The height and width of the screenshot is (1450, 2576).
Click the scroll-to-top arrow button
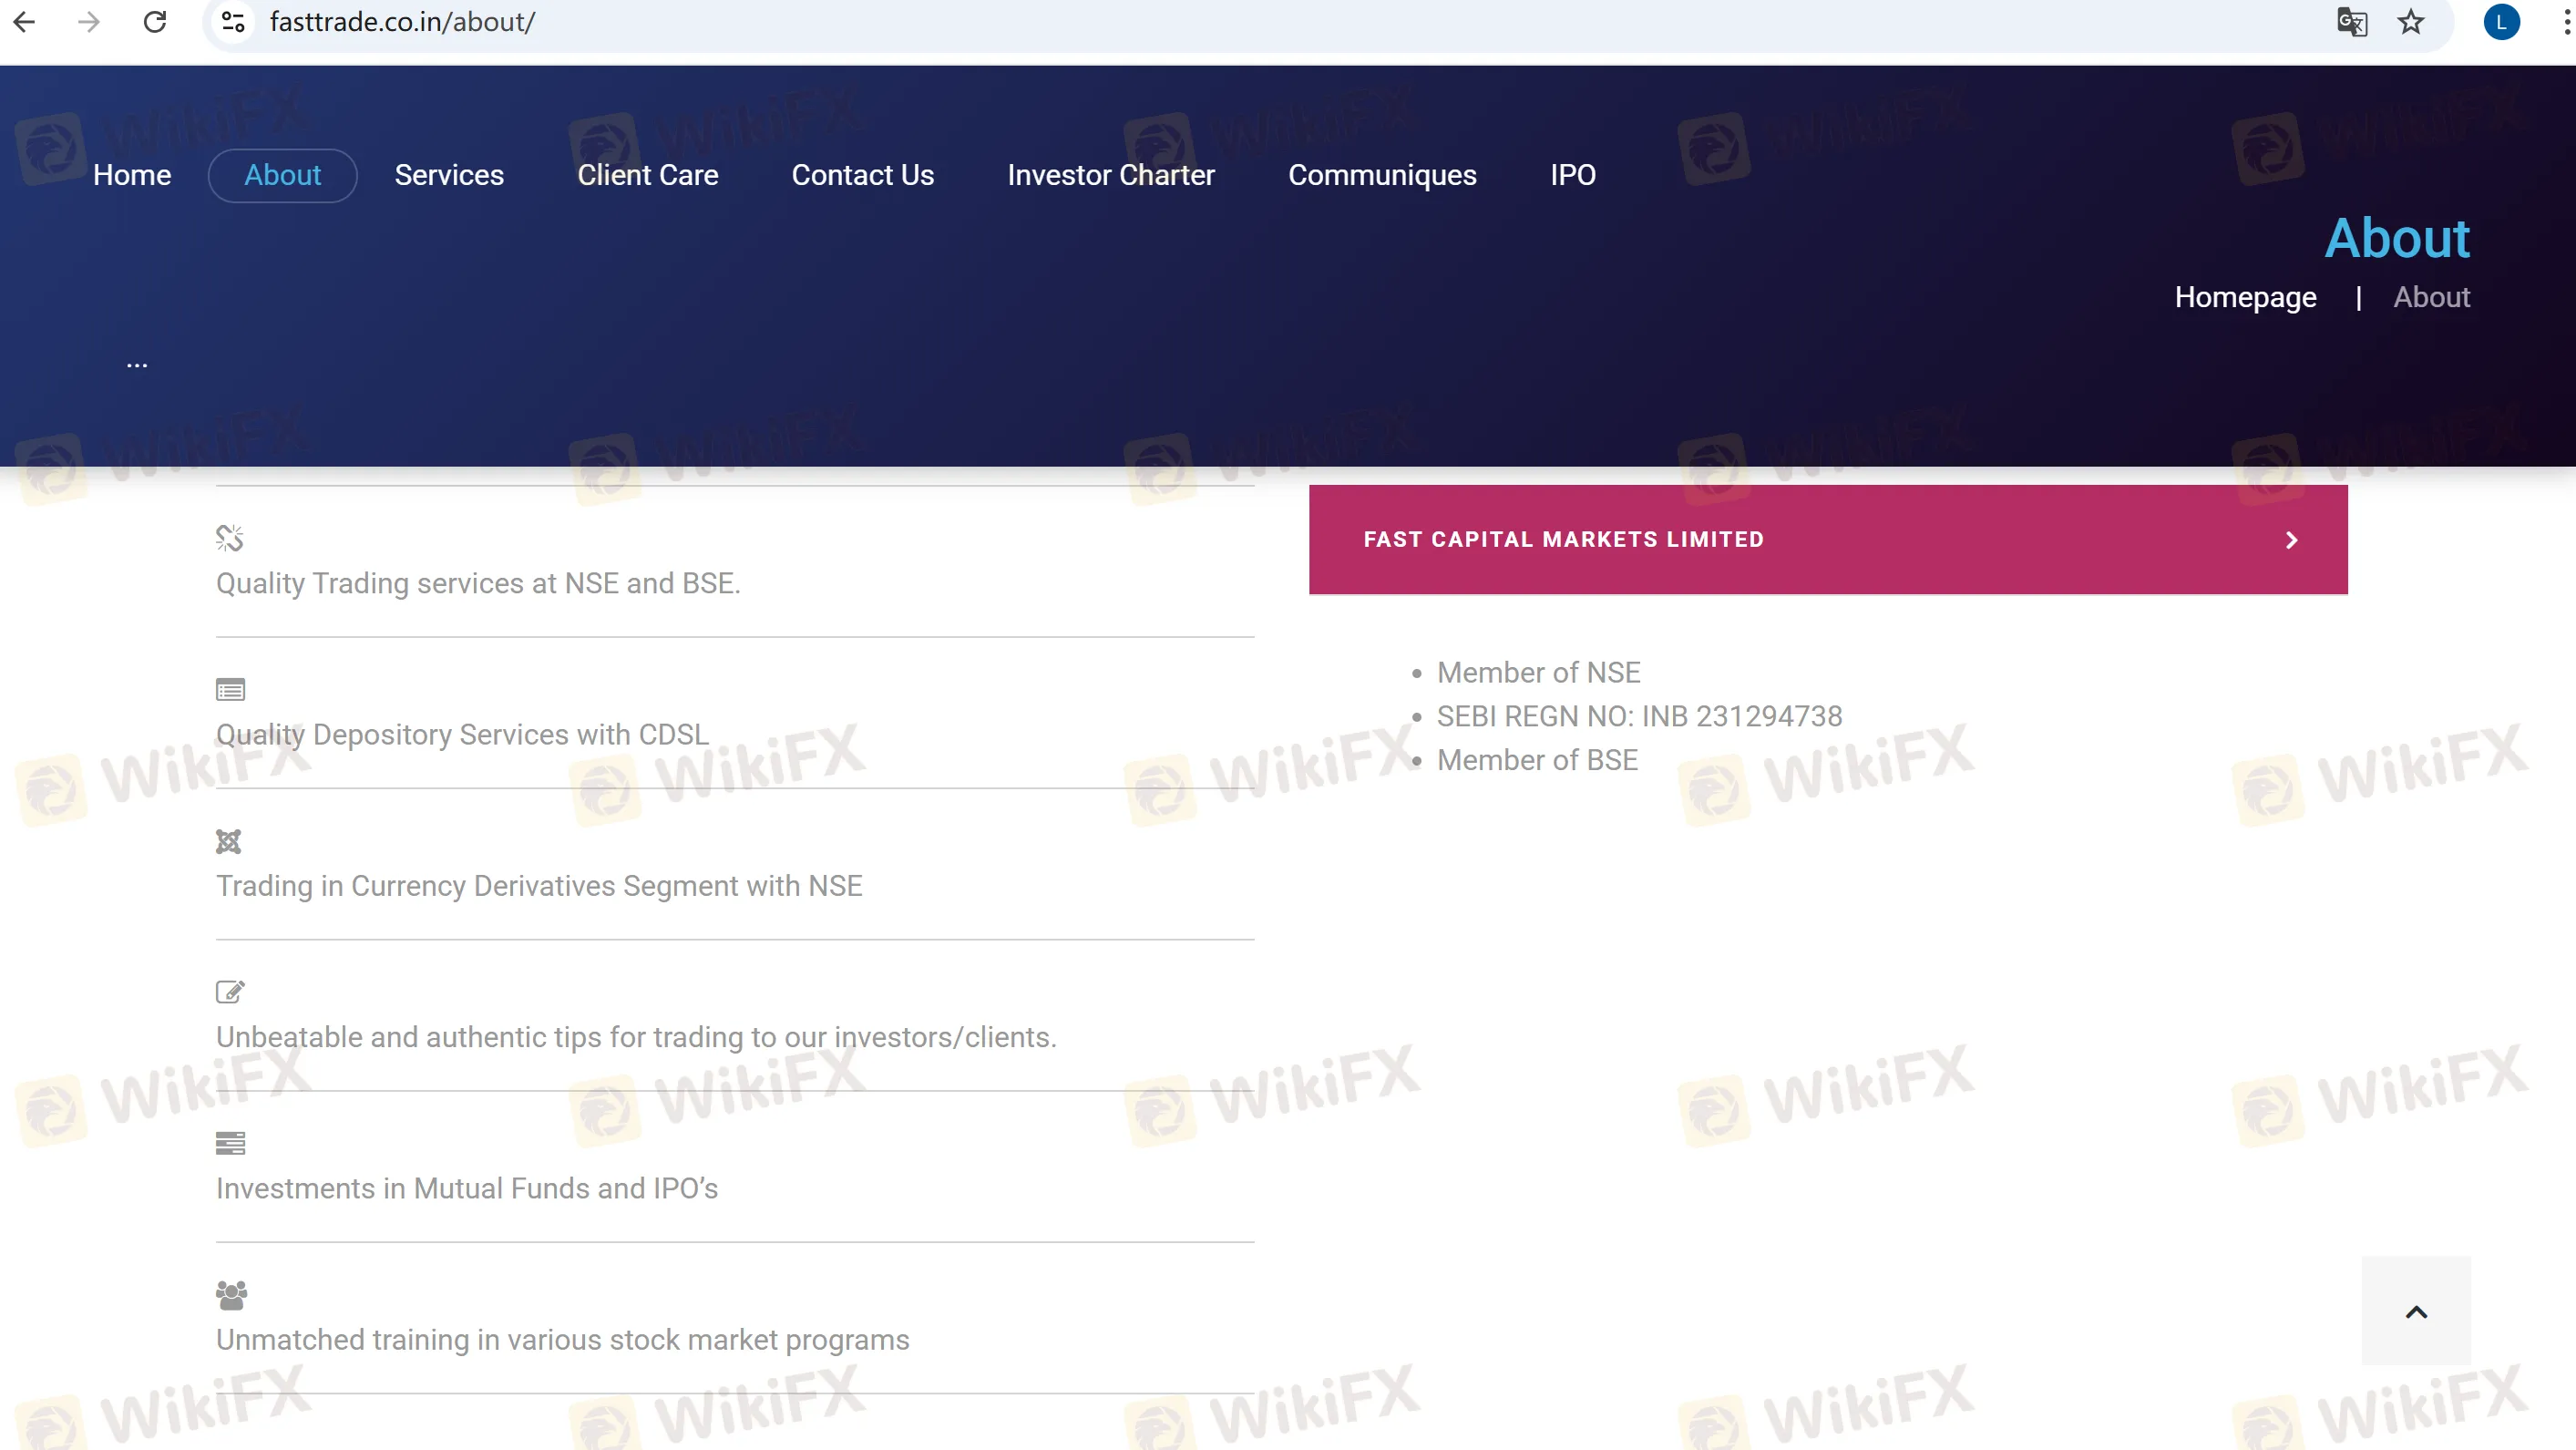click(2416, 1311)
